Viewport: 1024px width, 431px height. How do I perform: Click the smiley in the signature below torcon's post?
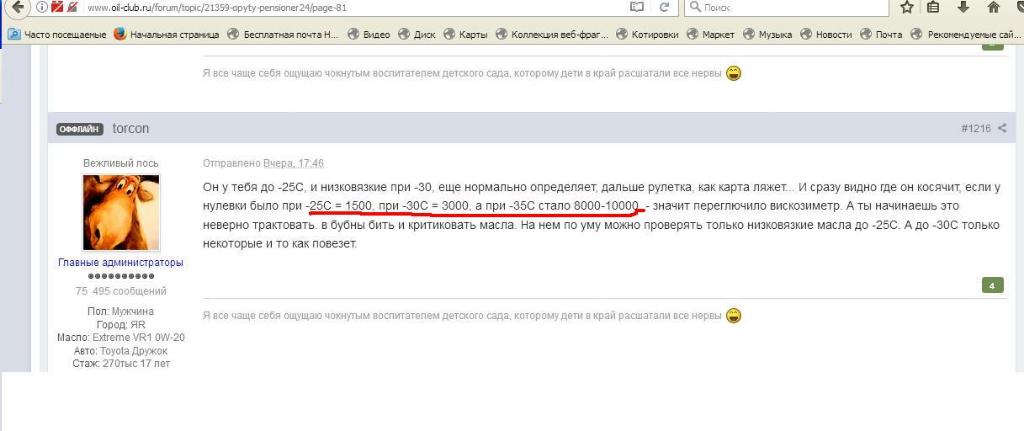733,315
